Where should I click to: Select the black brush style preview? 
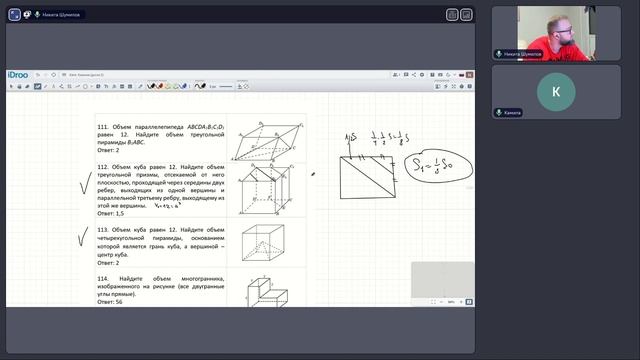point(200,86)
